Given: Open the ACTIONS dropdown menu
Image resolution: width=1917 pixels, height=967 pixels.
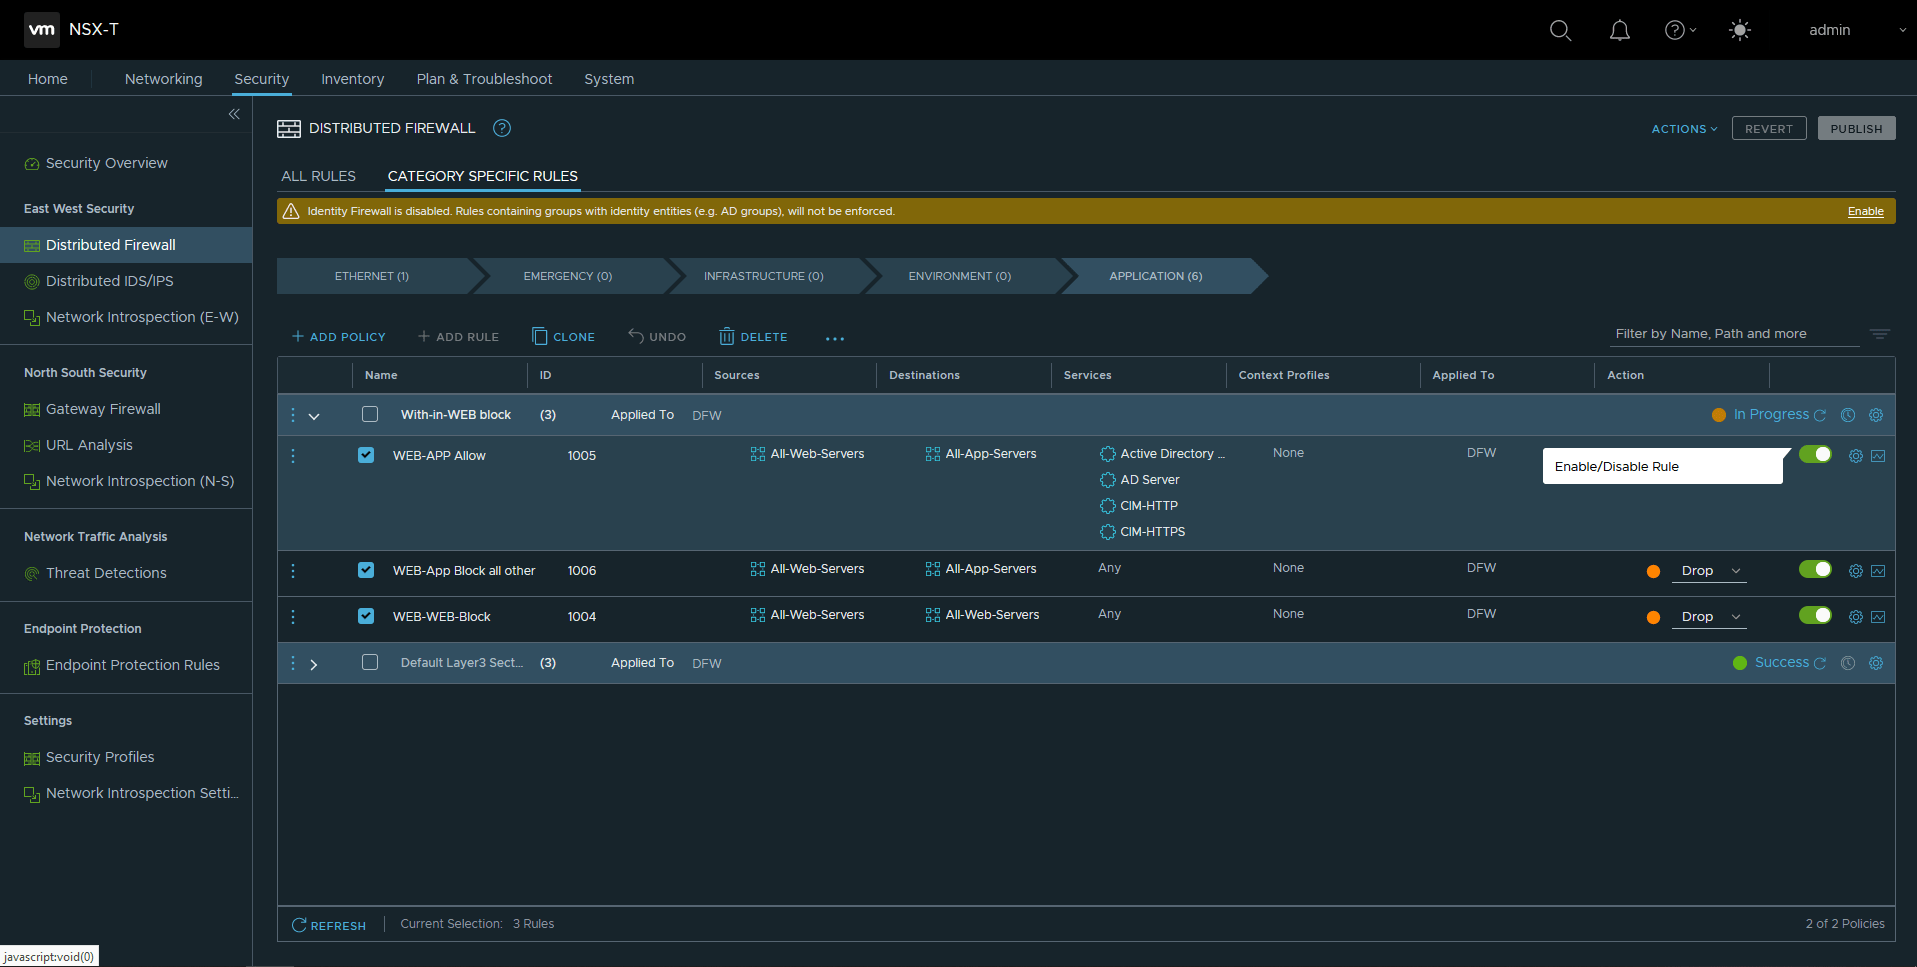Looking at the screenshot, I should 1684,129.
